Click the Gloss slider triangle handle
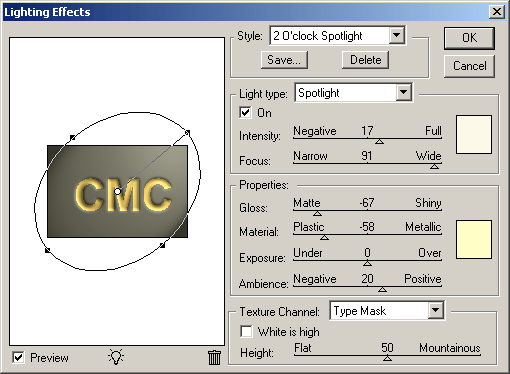This screenshot has height=374, width=510. (317, 213)
